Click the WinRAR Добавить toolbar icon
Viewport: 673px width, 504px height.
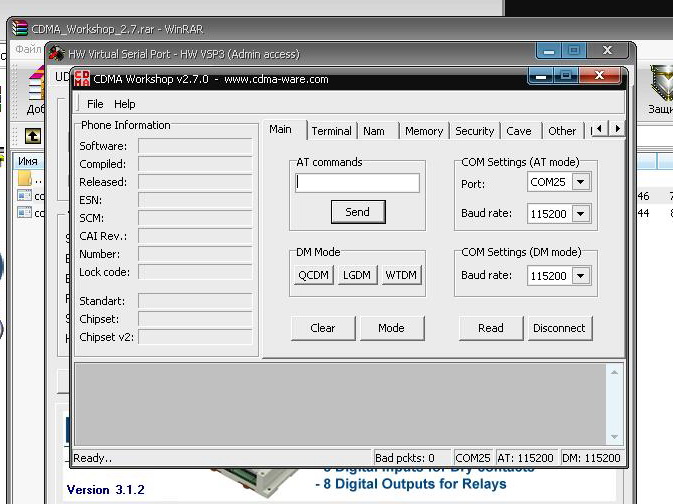(36, 90)
